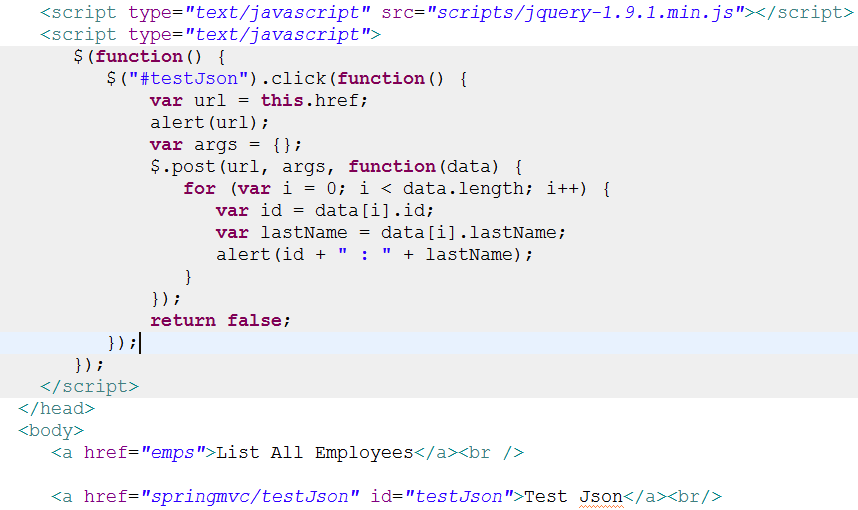Click the alert(id + " : " + lastName) line
858x510 pixels.
[x=374, y=254]
